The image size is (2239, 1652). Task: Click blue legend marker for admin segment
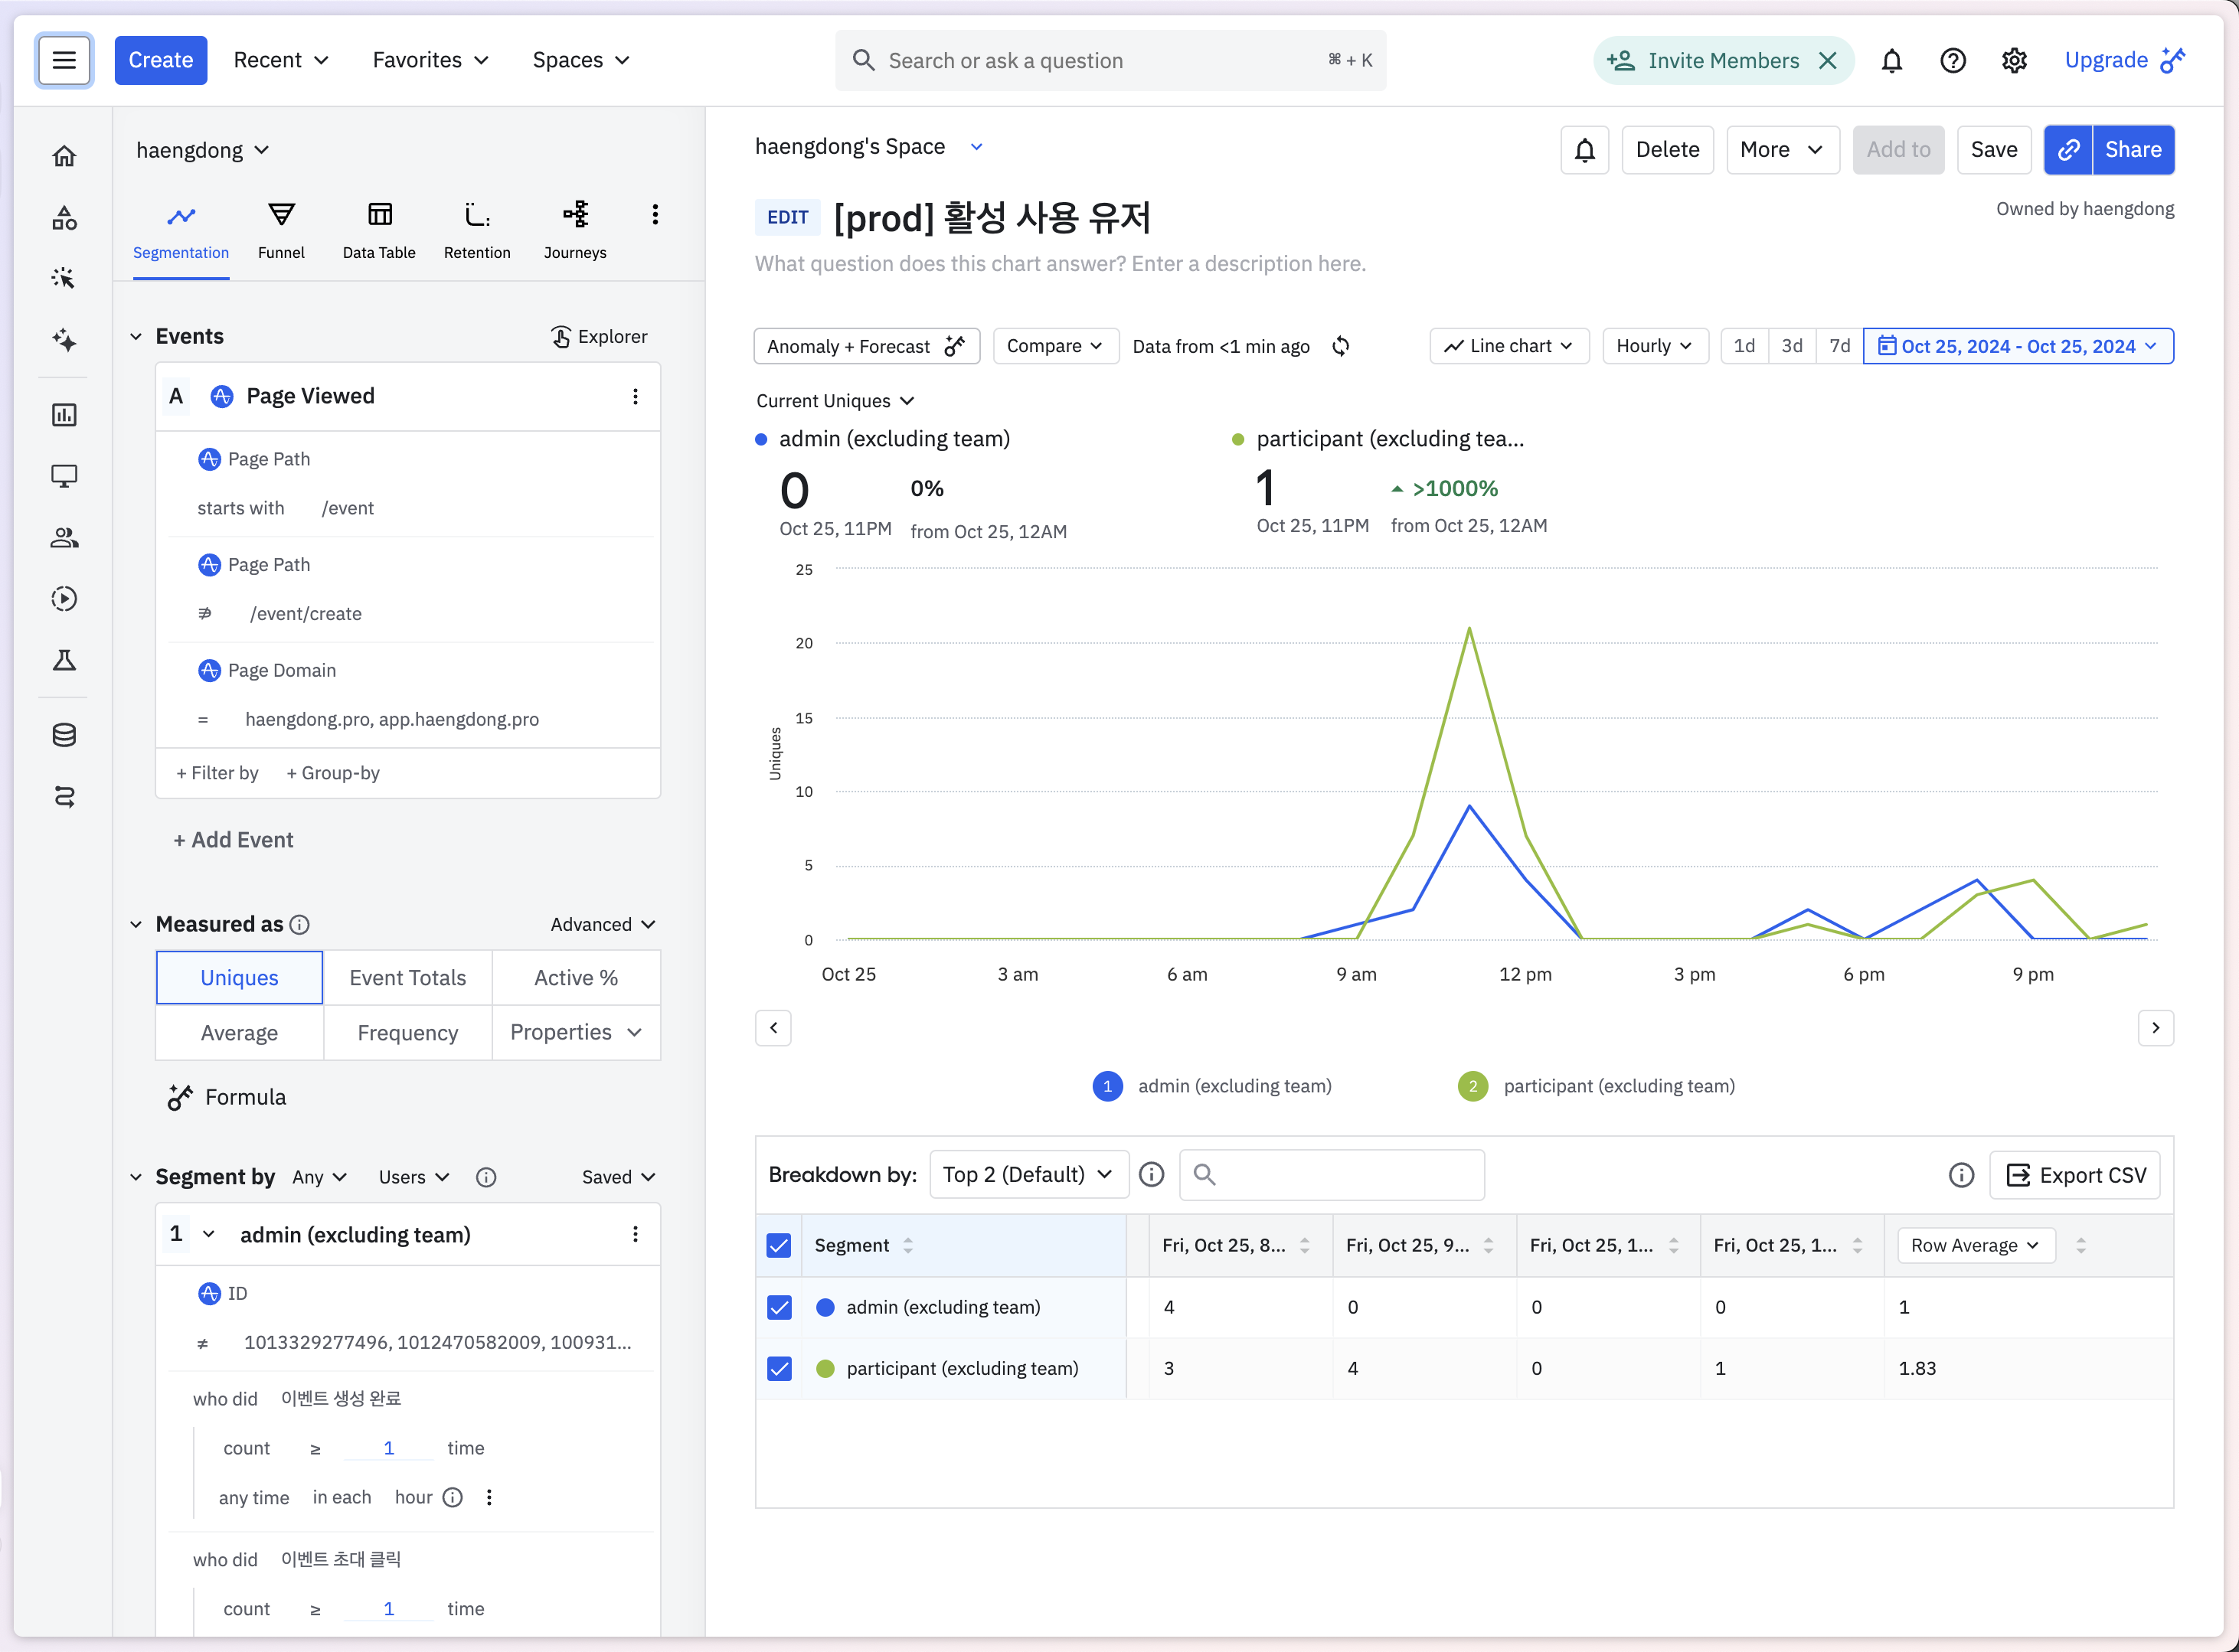(1107, 1087)
